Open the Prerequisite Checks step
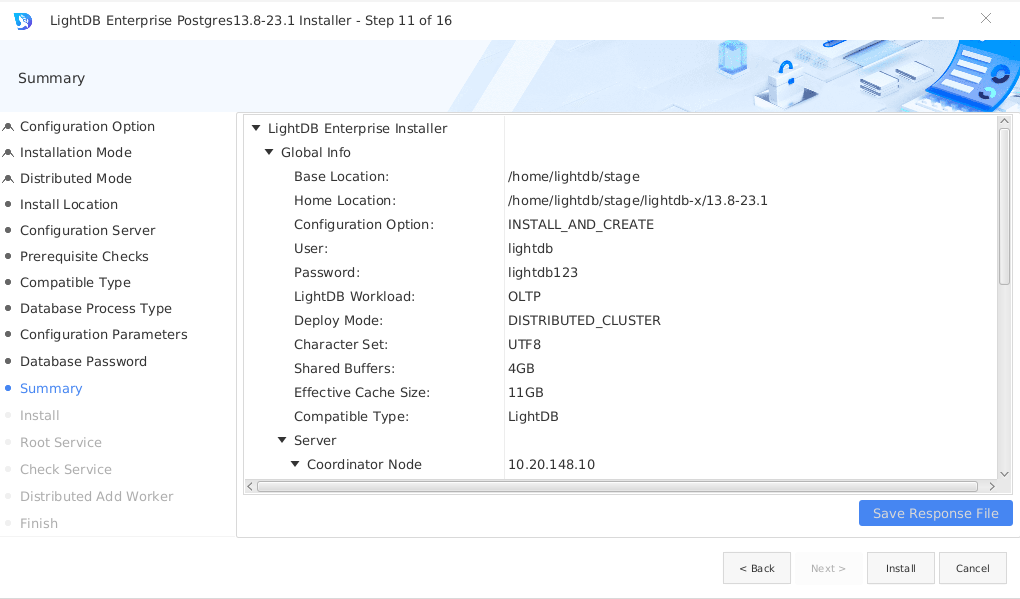Screen dimensions: 1020x599 84,256
